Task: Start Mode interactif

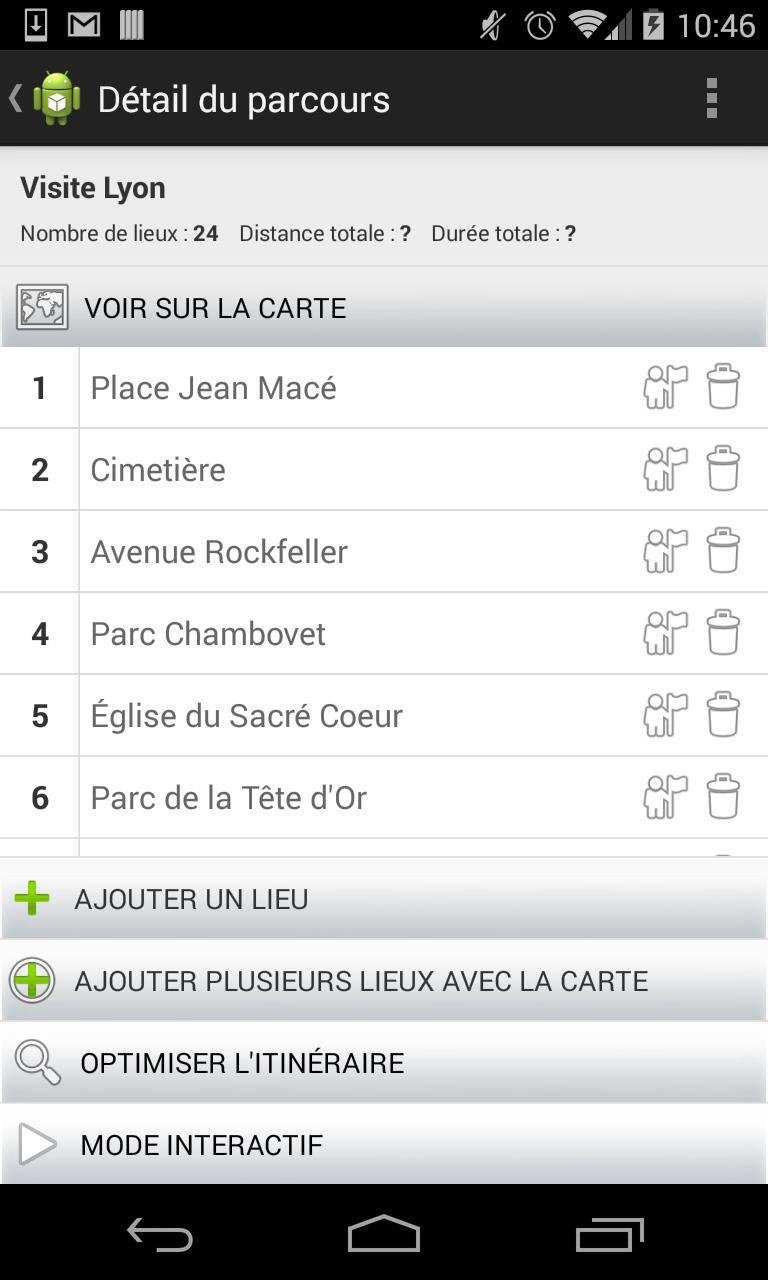Action: point(384,1145)
